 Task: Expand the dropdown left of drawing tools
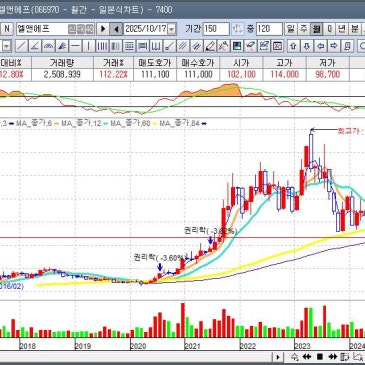tap(7, 46)
